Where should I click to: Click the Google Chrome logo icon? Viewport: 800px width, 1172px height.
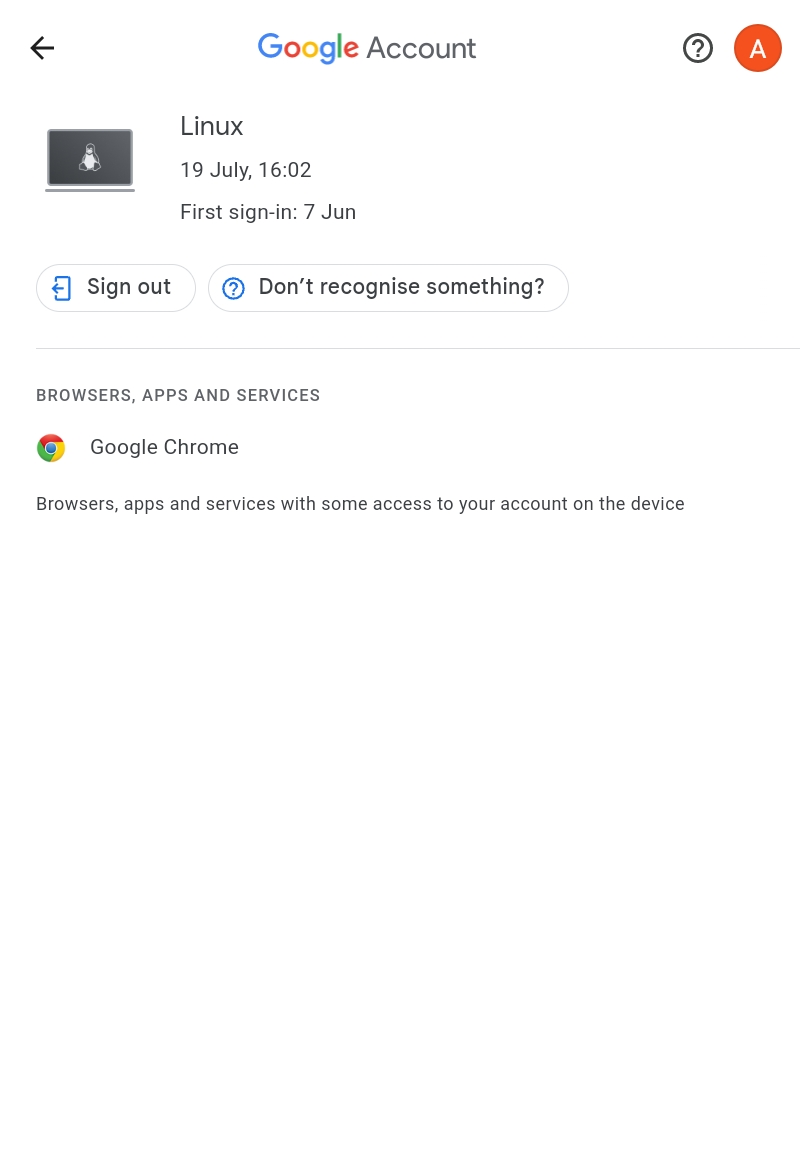(x=51, y=448)
